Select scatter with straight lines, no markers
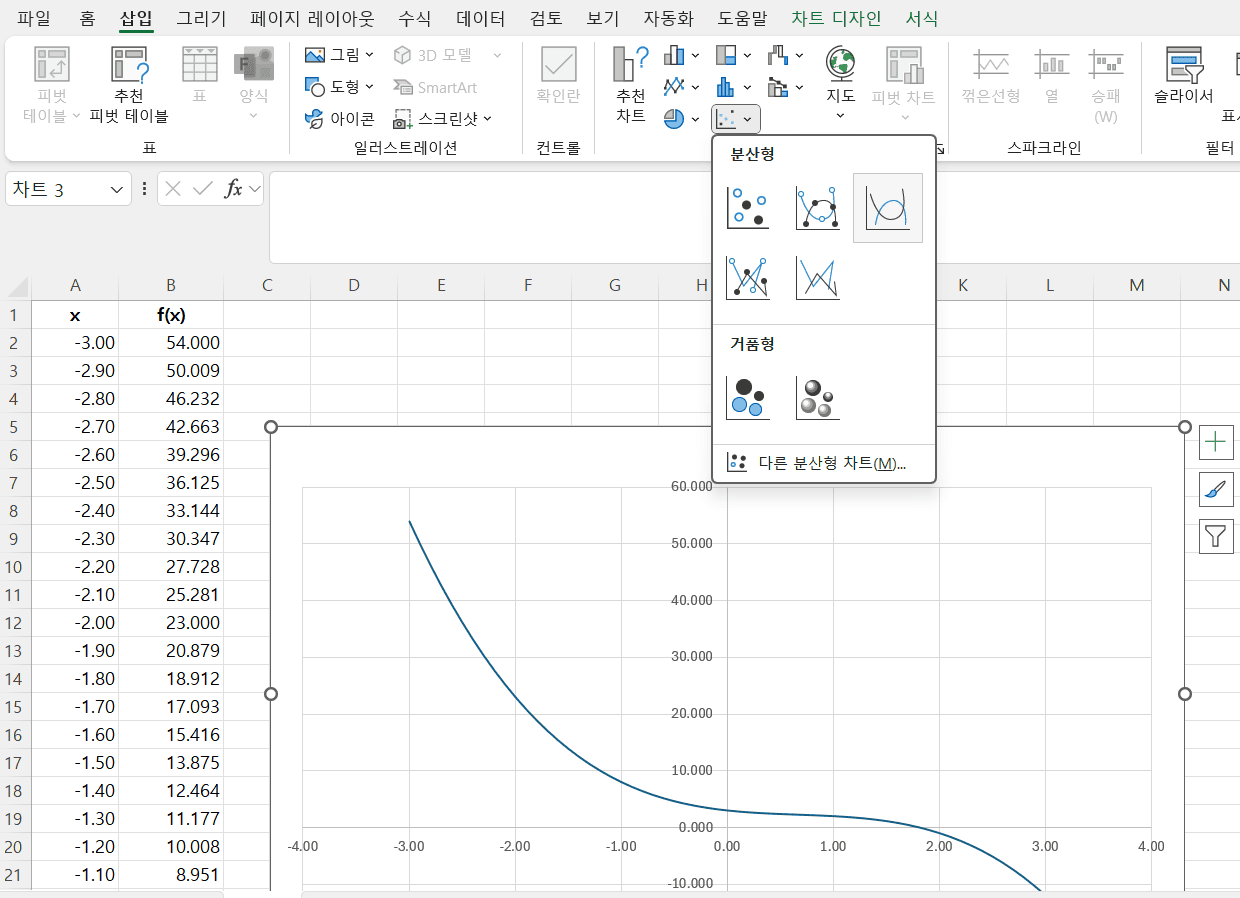The width and height of the screenshot is (1240, 898). 817,278
